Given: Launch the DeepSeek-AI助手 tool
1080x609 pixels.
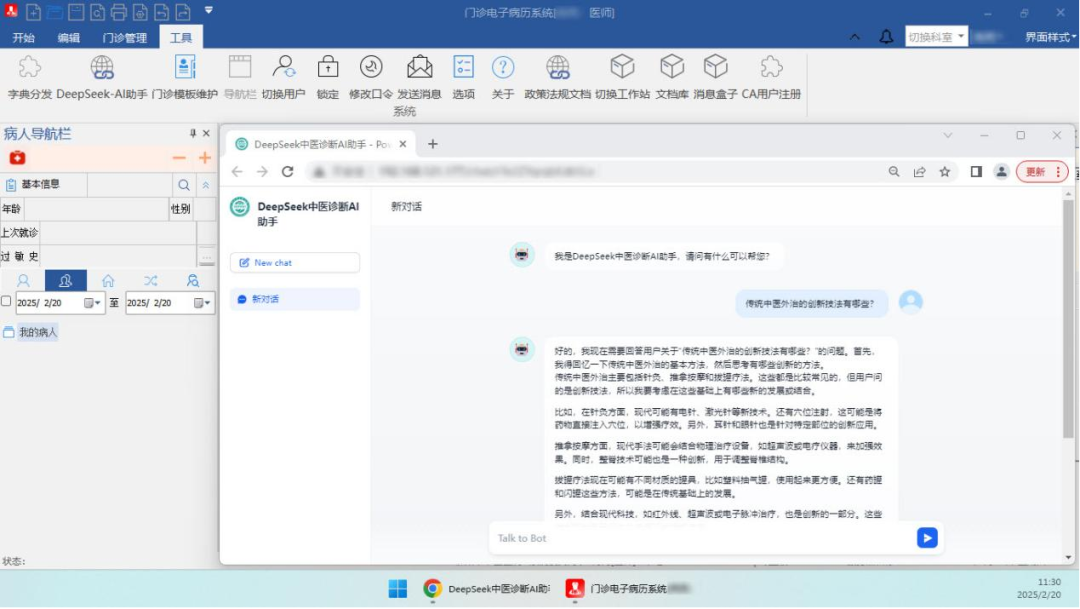Looking at the screenshot, I should tap(102, 77).
